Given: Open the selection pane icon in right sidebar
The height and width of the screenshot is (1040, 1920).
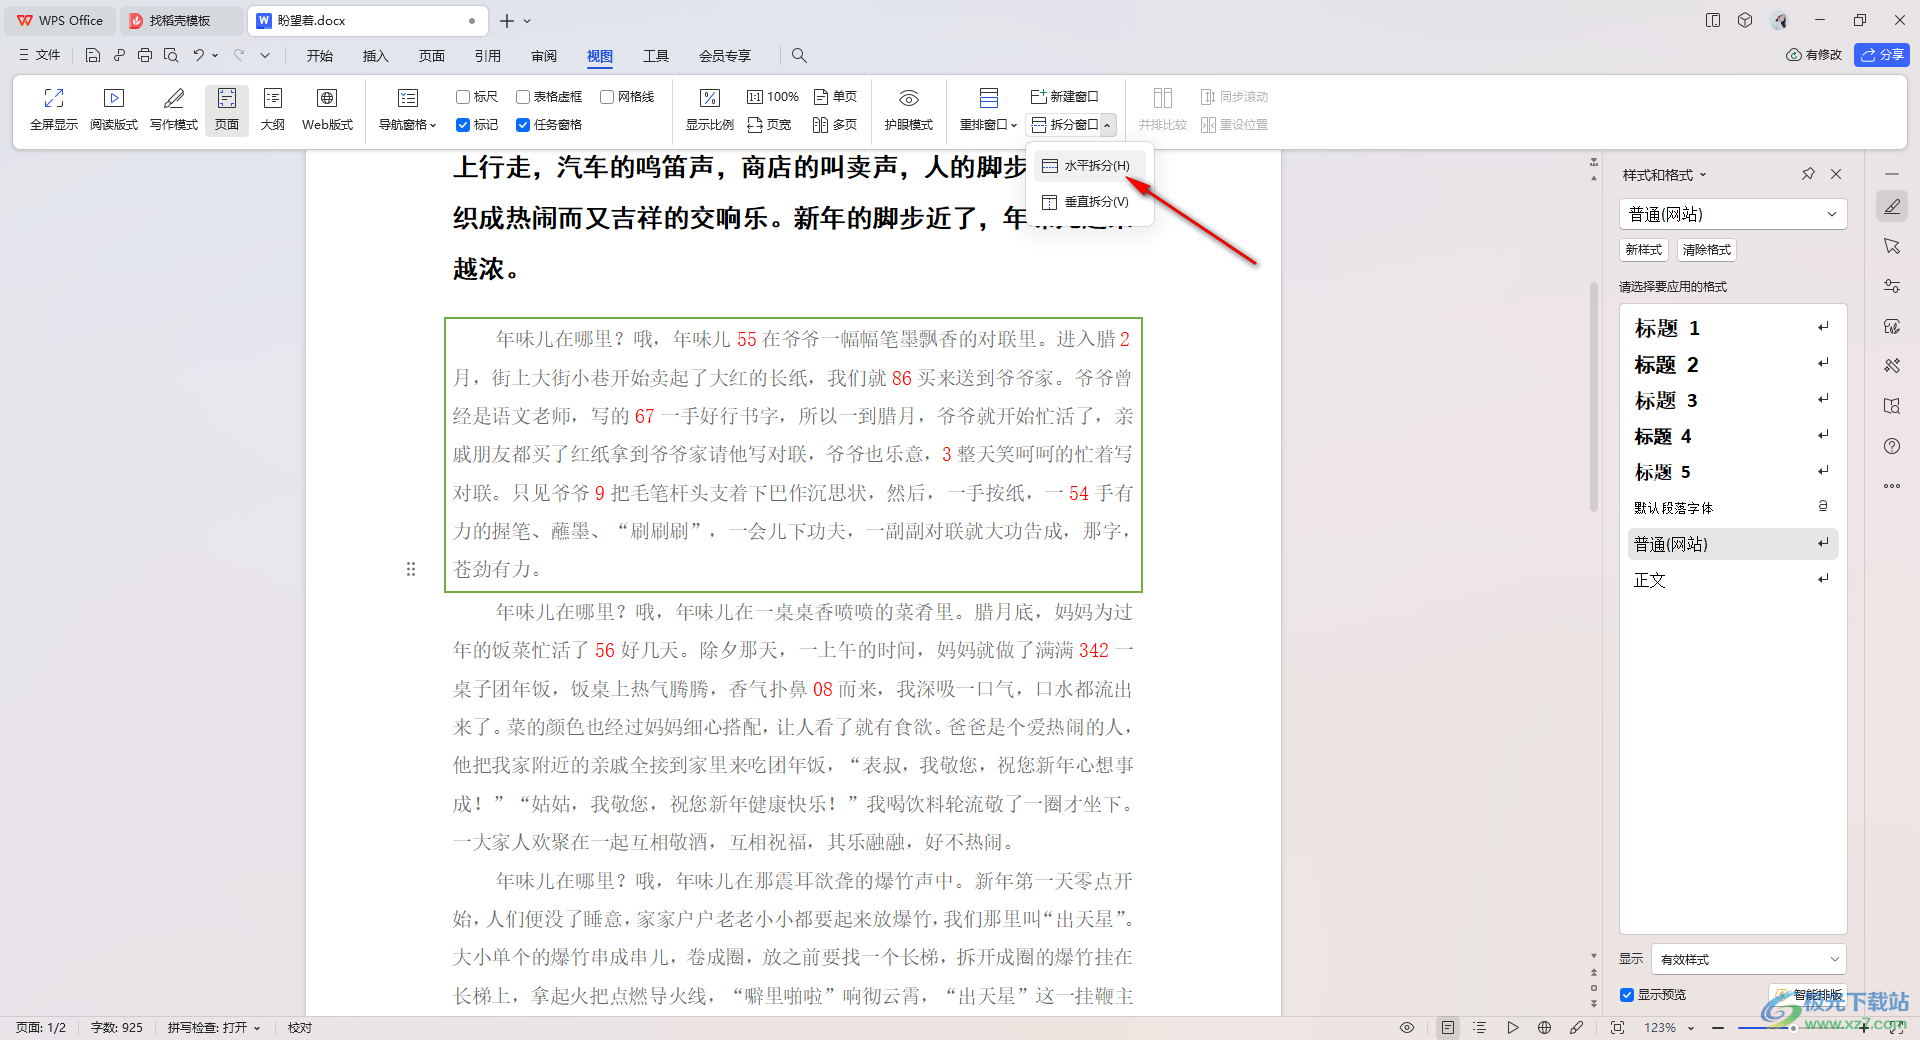Looking at the screenshot, I should pos(1892,246).
